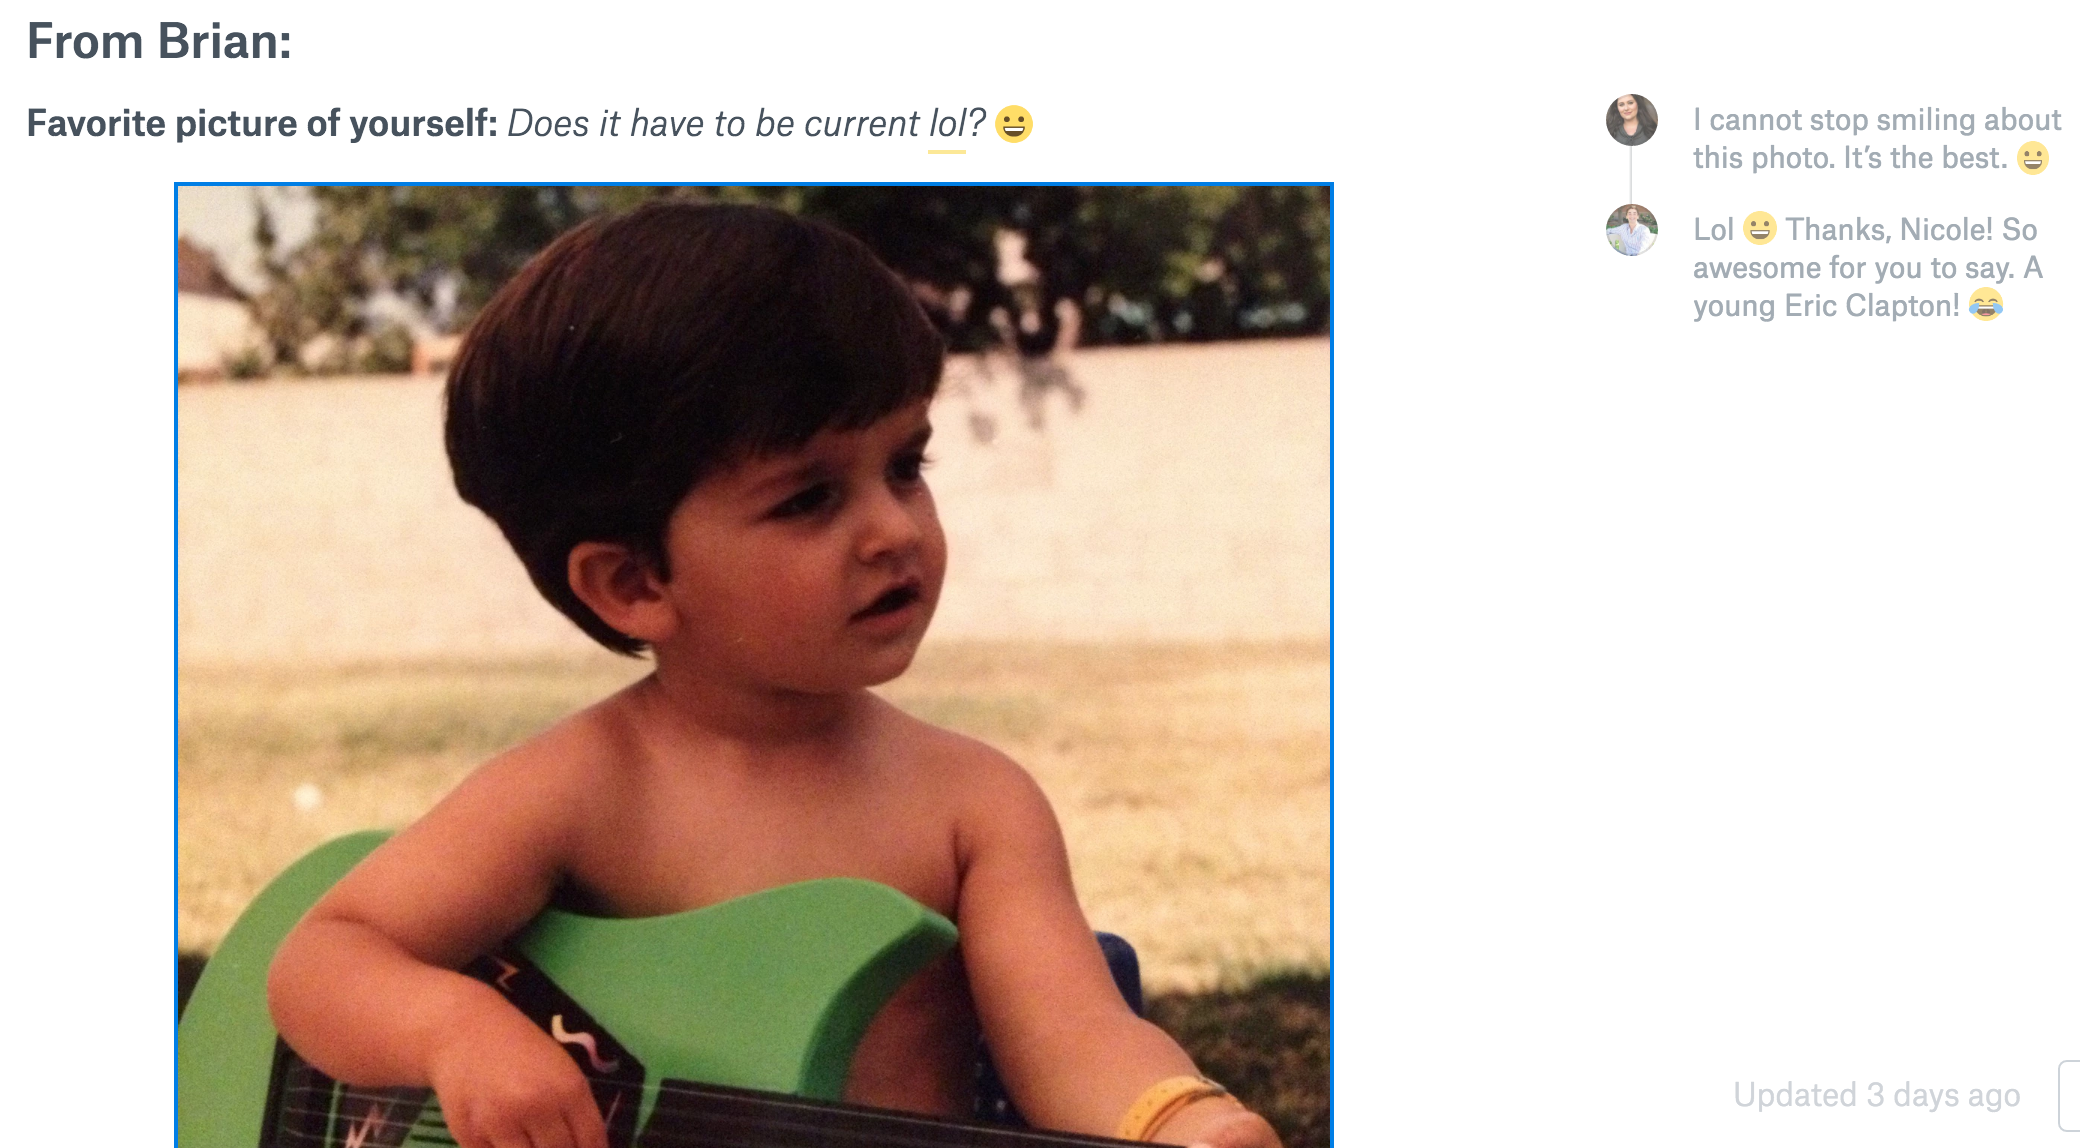Click the "Updated 3 days ago" timestamp
The image size is (2080, 1148).
coord(1876,1095)
